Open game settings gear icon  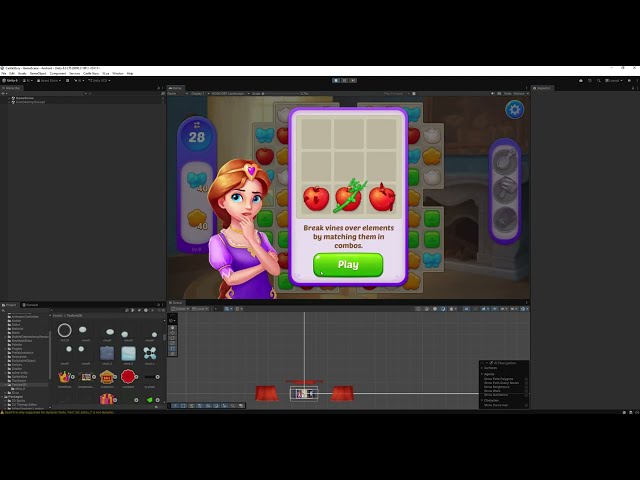[x=514, y=109]
